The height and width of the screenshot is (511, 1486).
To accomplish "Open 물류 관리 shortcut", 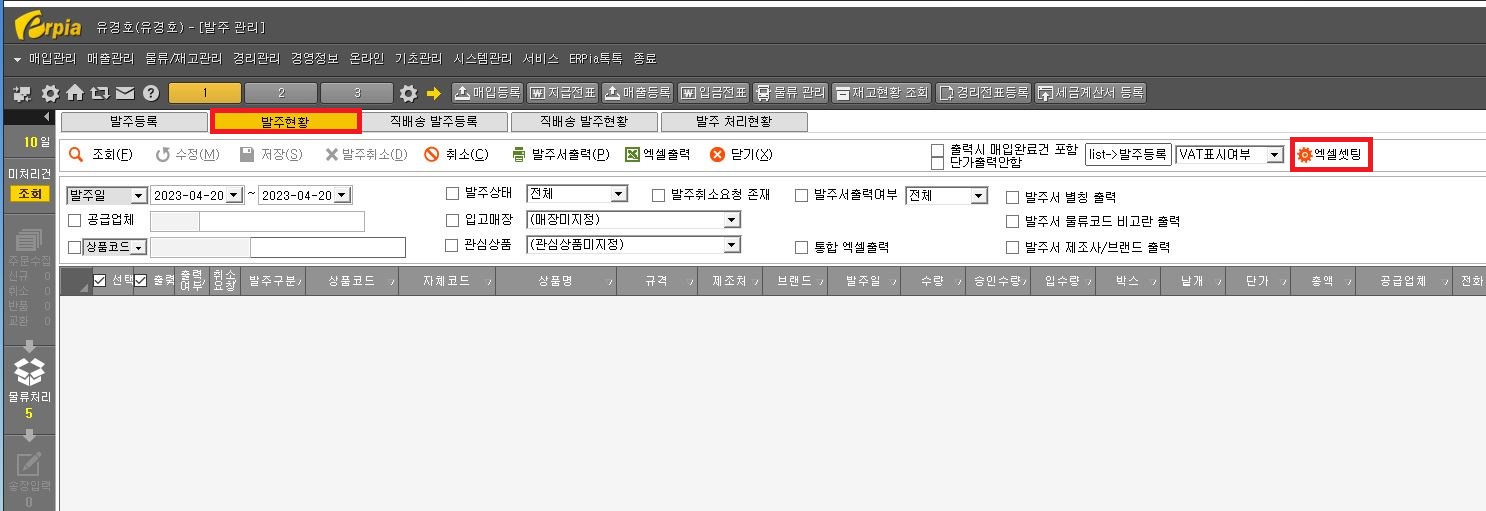I will click(790, 93).
